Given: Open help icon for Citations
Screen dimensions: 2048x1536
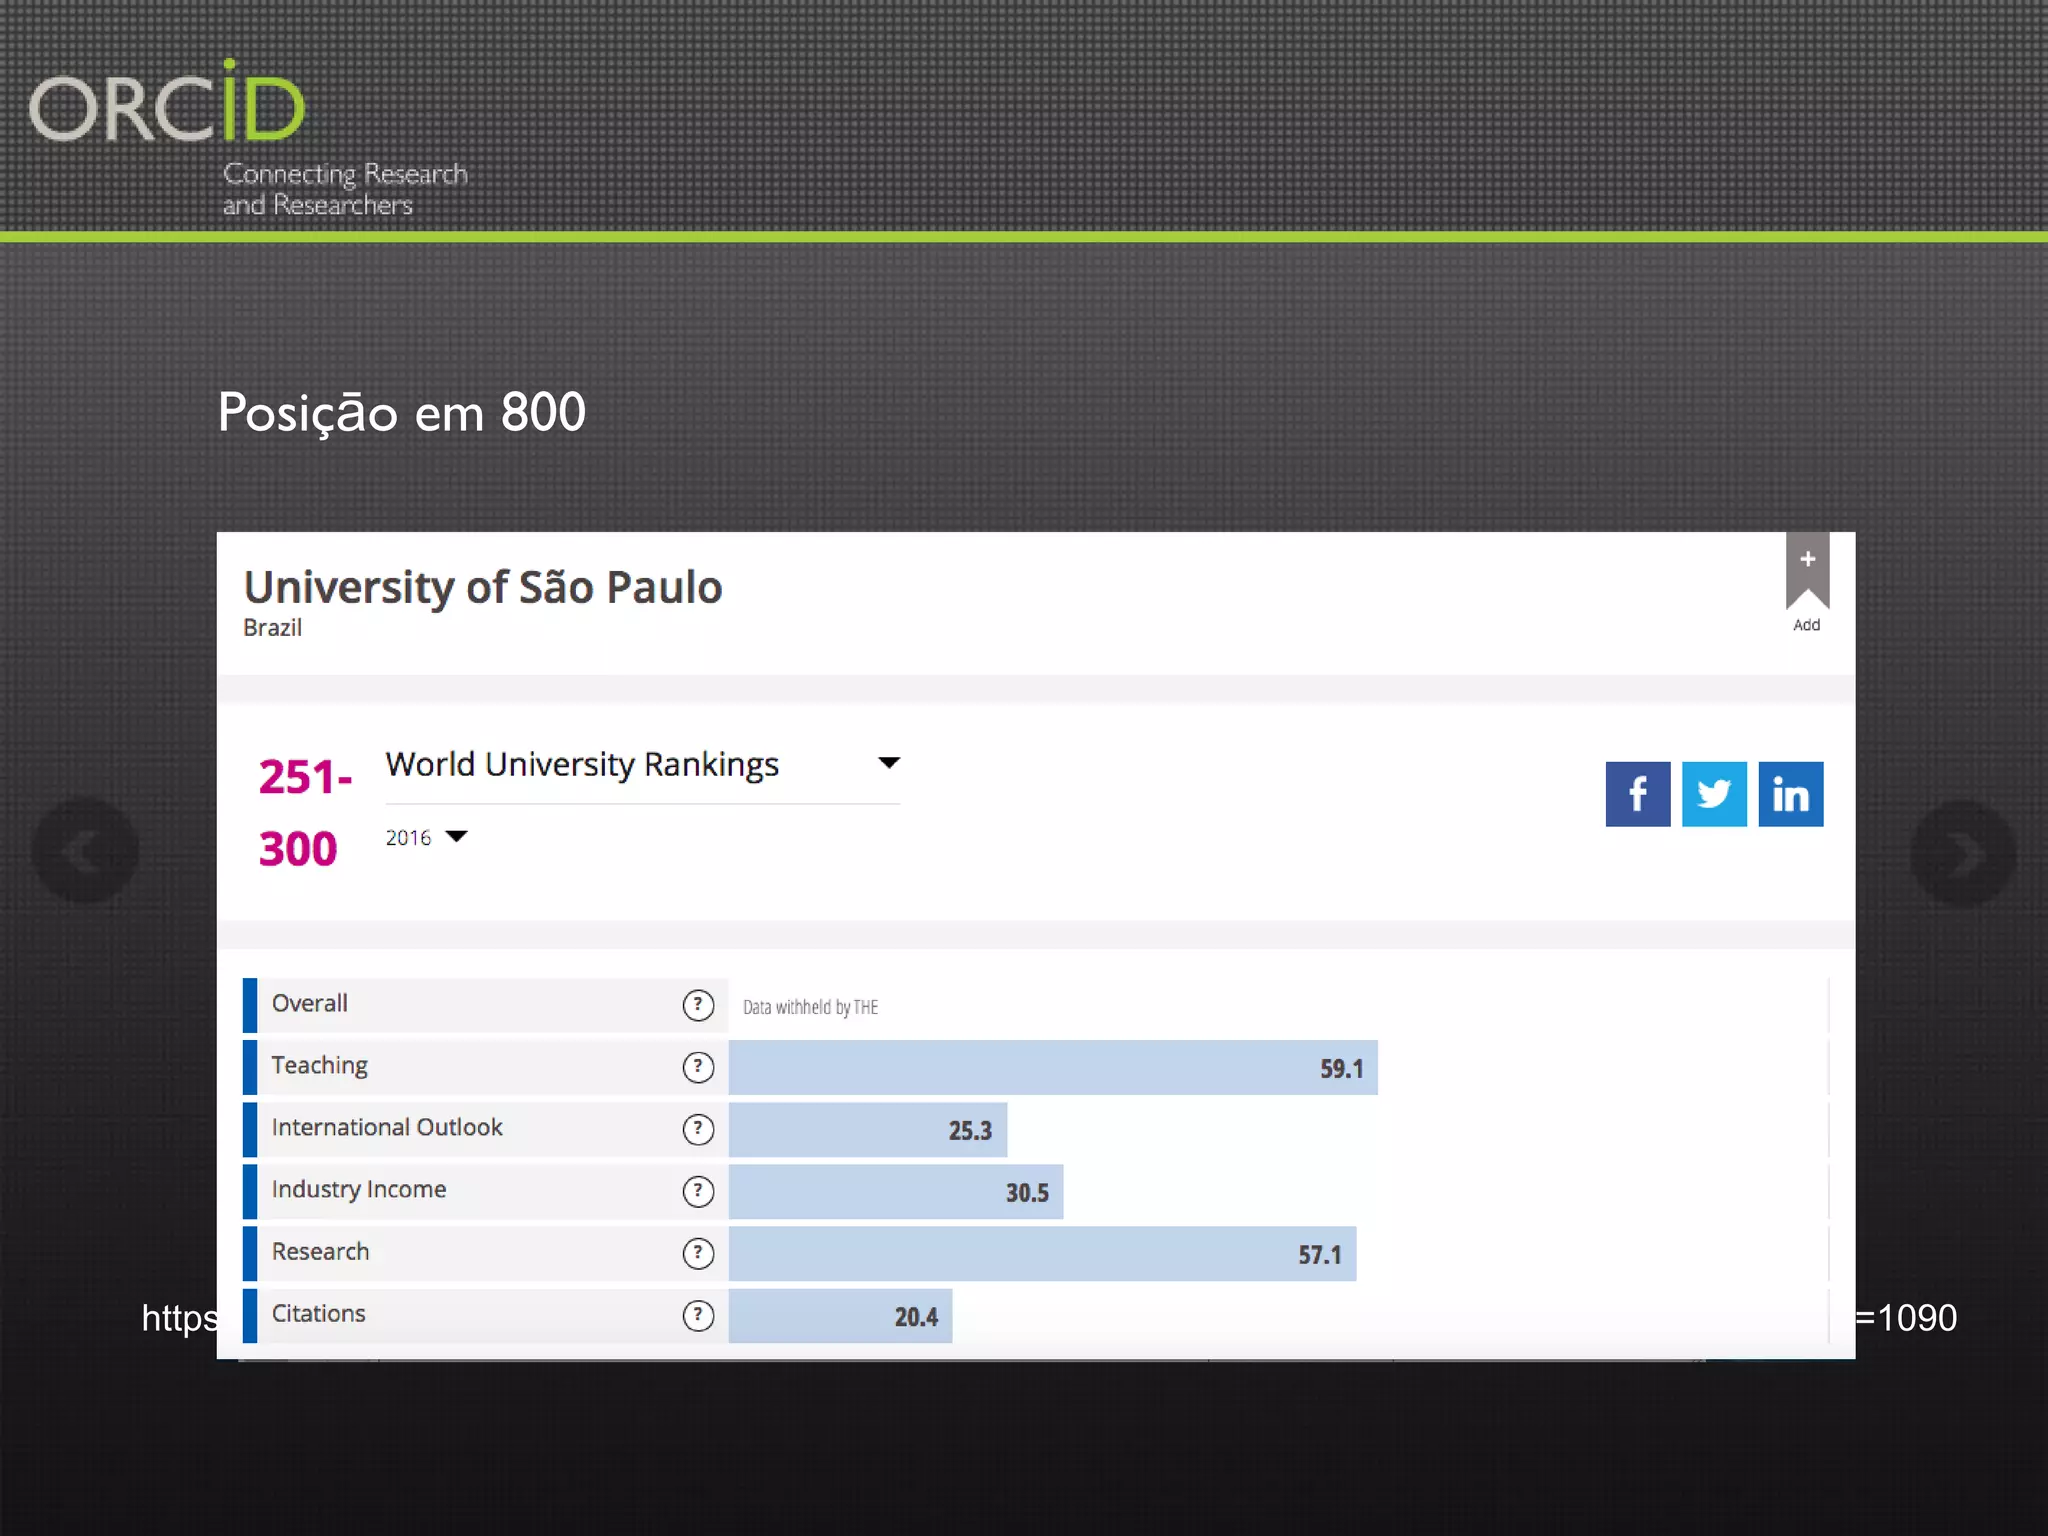Looking at the screenshot, I should (698, 1315).
